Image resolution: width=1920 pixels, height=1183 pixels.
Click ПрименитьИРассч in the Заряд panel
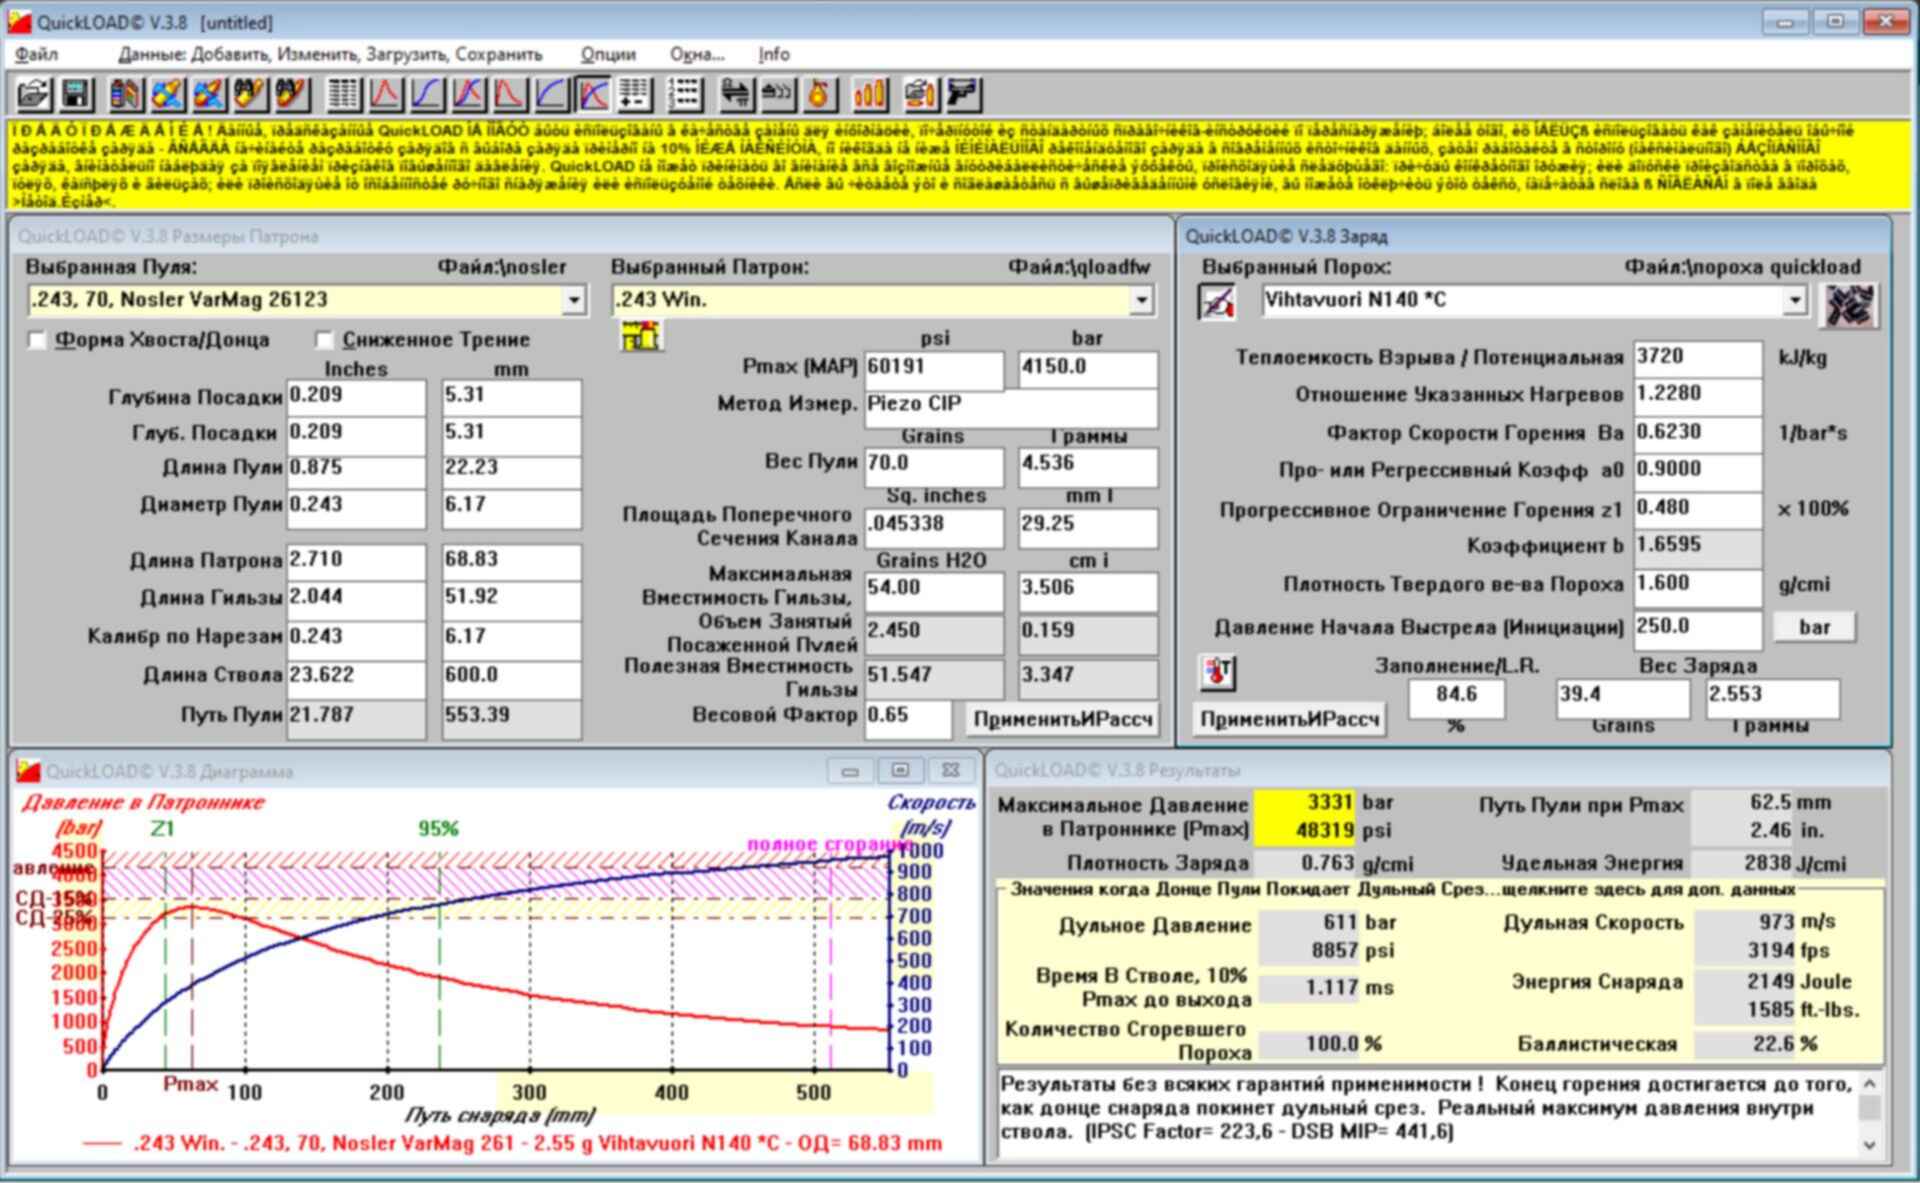[1290, 719]
